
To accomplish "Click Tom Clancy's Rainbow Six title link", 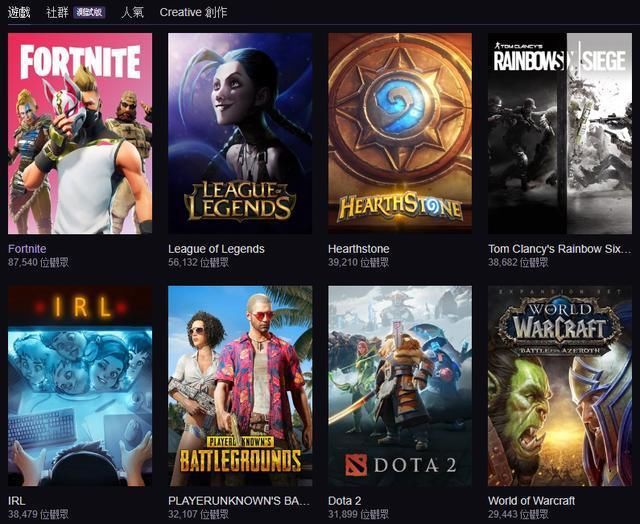I will pos(560,249).
